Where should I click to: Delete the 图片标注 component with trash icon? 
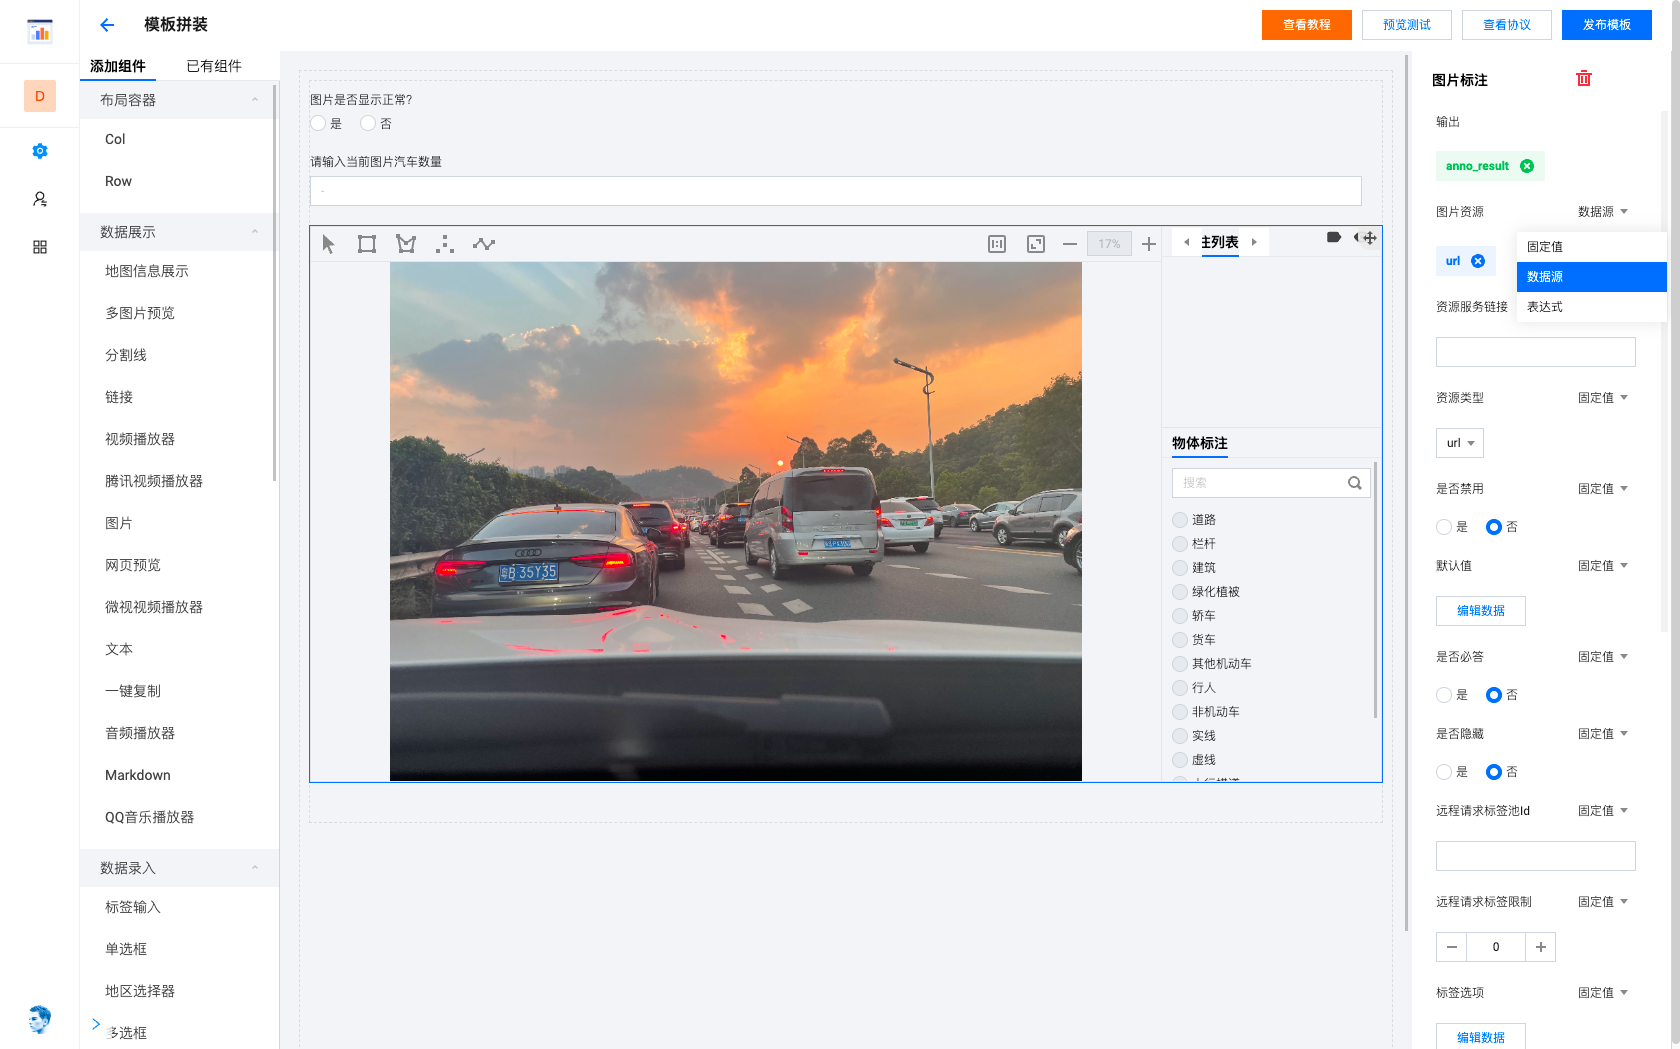point(1584,79)
